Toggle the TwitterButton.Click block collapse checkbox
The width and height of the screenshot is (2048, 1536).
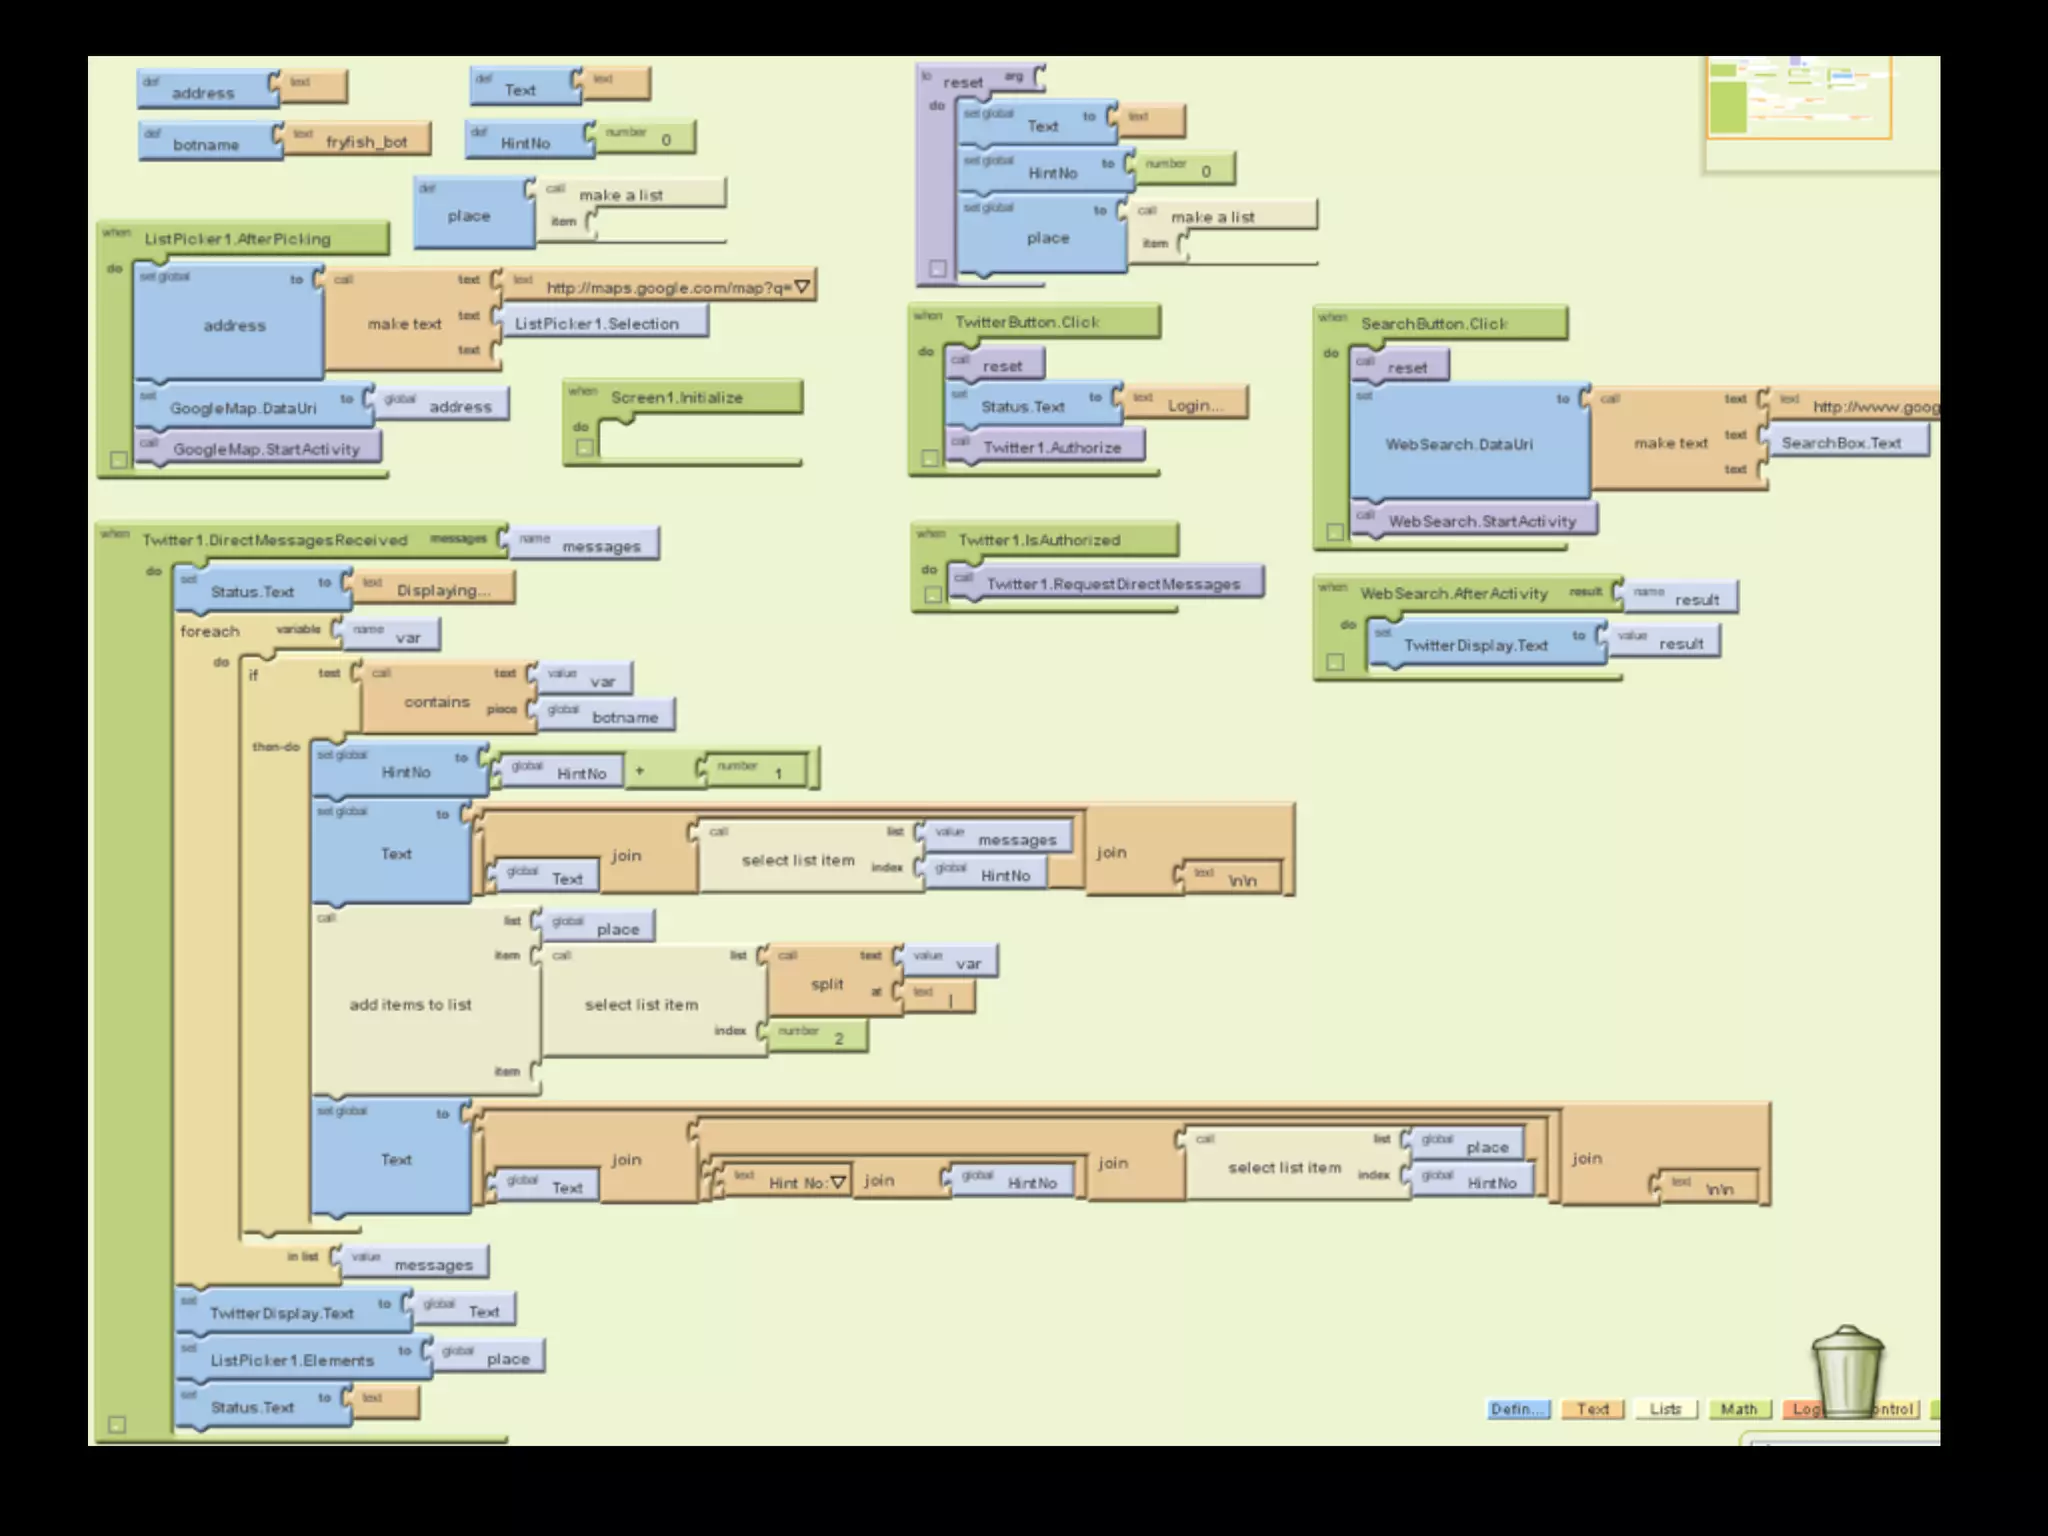coord(929,457)
